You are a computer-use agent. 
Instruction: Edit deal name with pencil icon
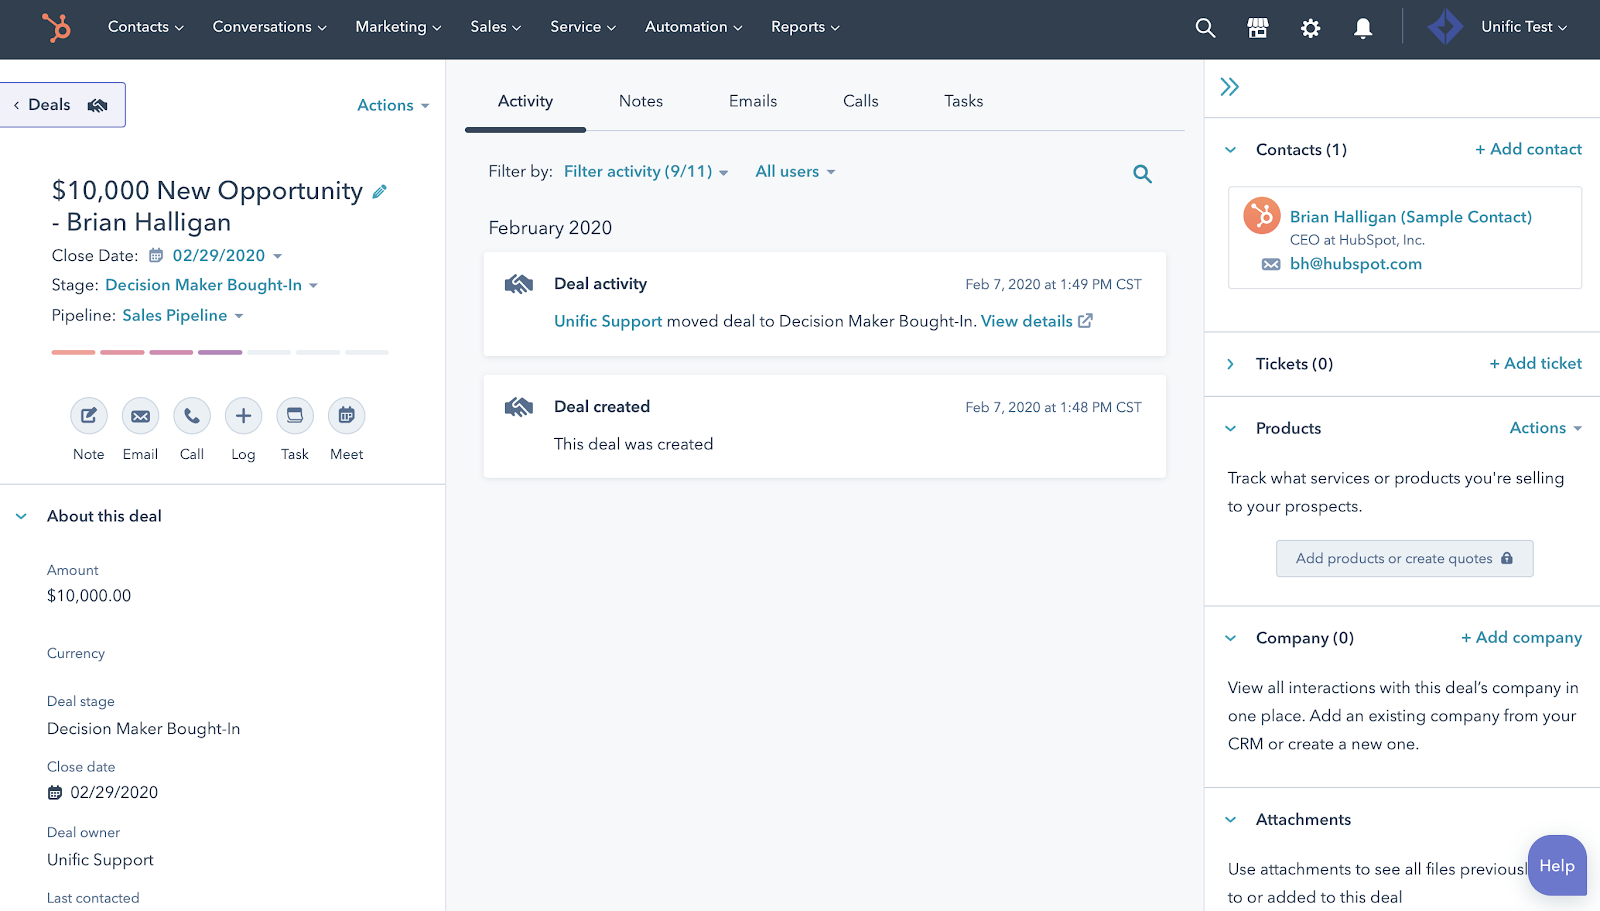[x=380, y=191]
